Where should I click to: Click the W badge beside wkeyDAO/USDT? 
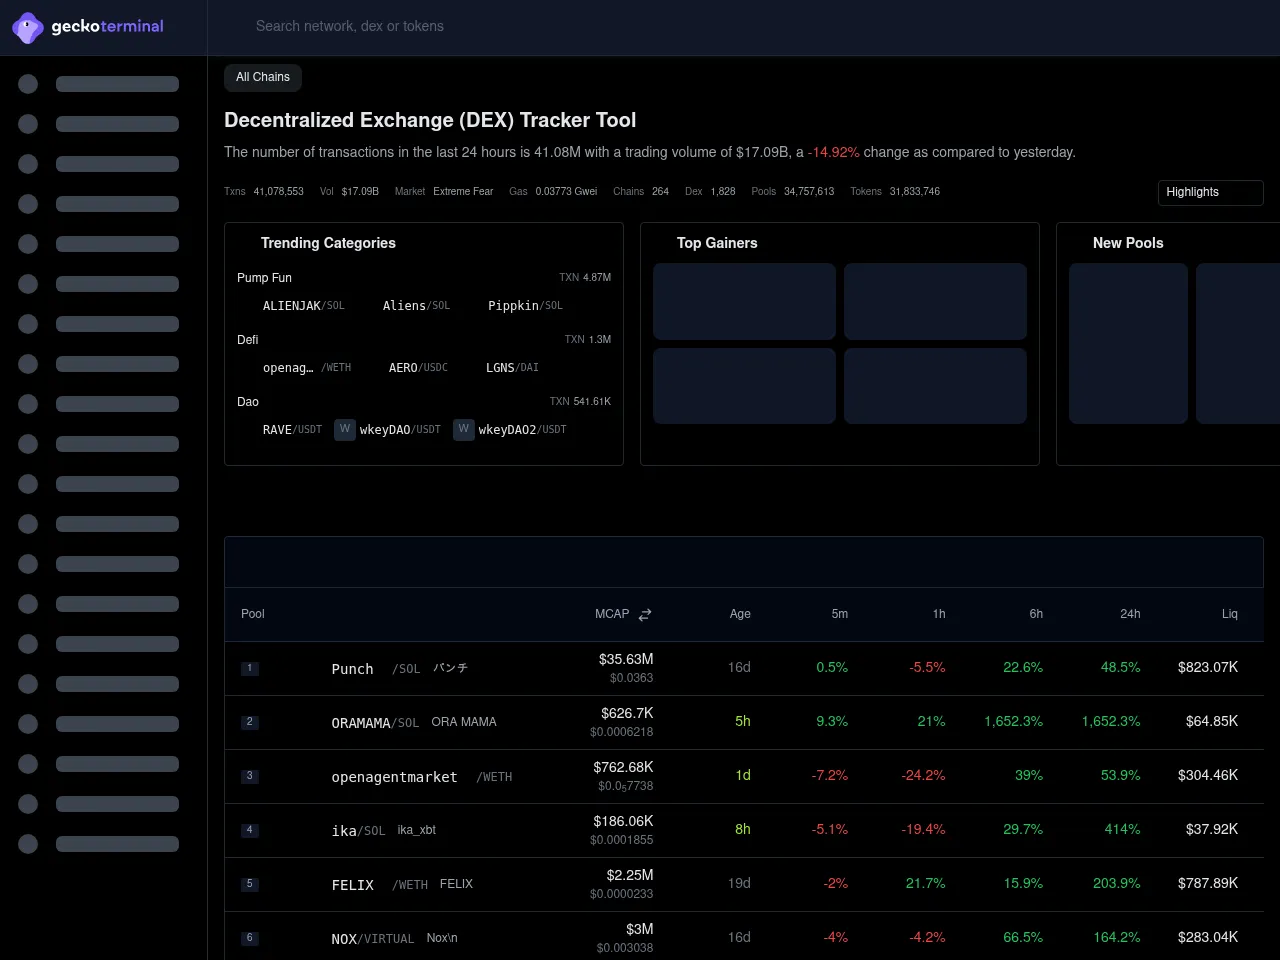tap(345, 429)
